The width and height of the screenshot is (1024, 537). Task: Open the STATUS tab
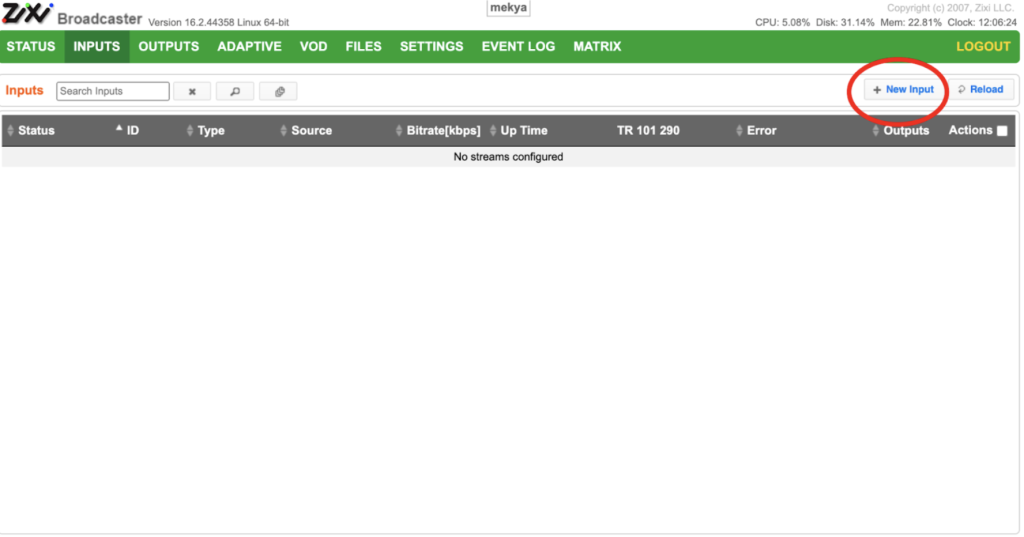31,46
